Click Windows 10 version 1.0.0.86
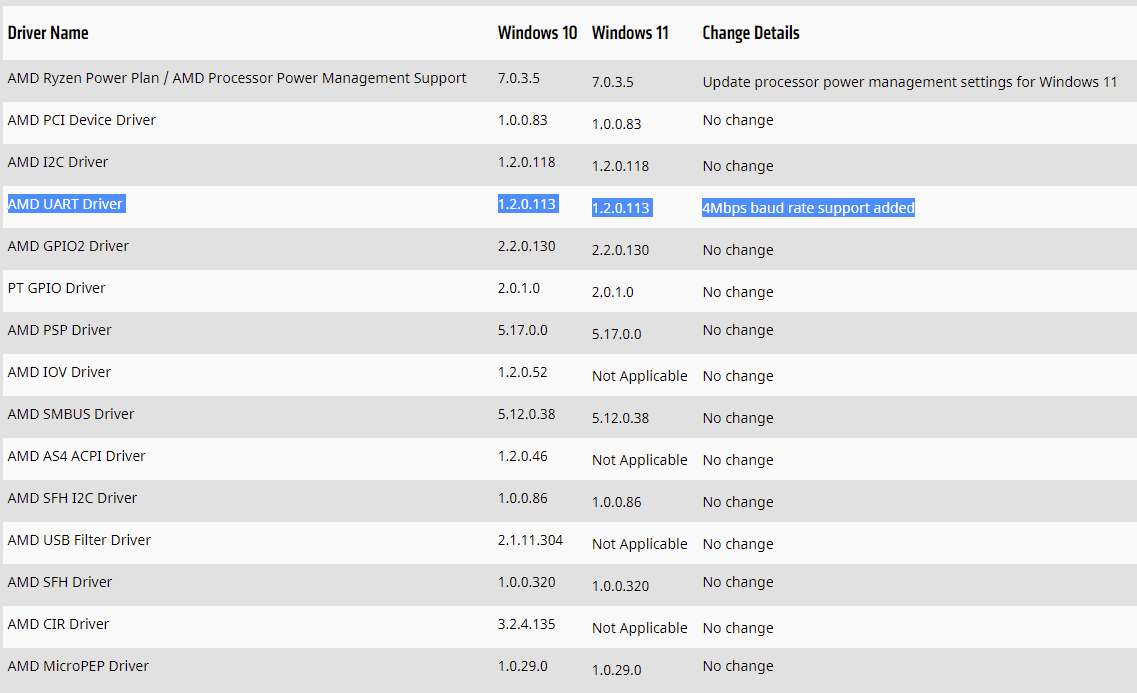 pos(522,499)
